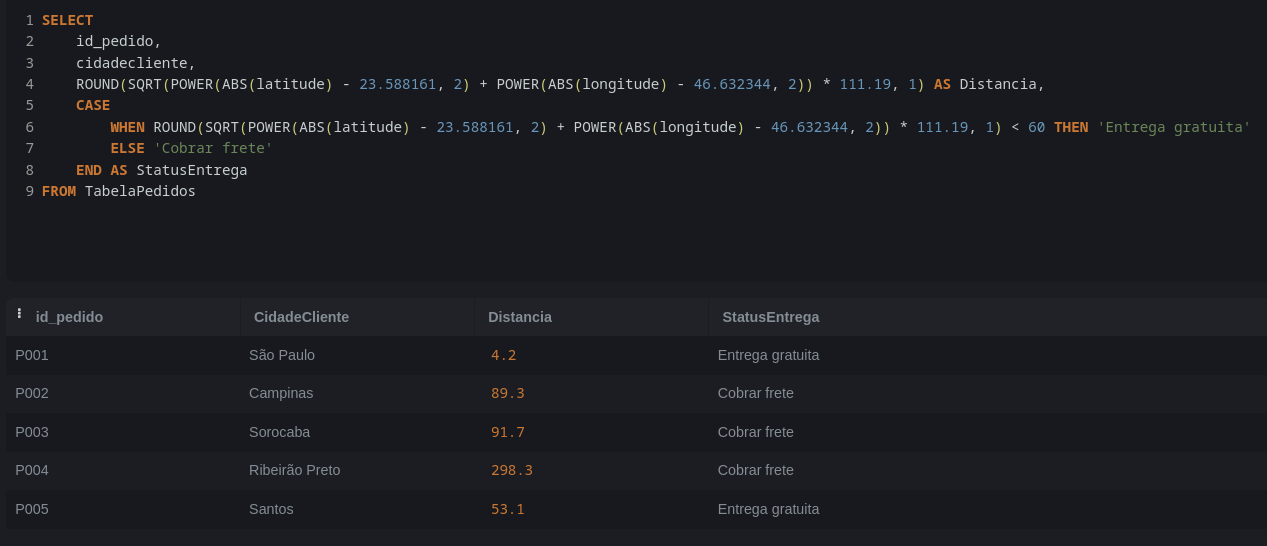Click the São Paulo city cell
Viewport: 1267px width, 546px height.
282,355
